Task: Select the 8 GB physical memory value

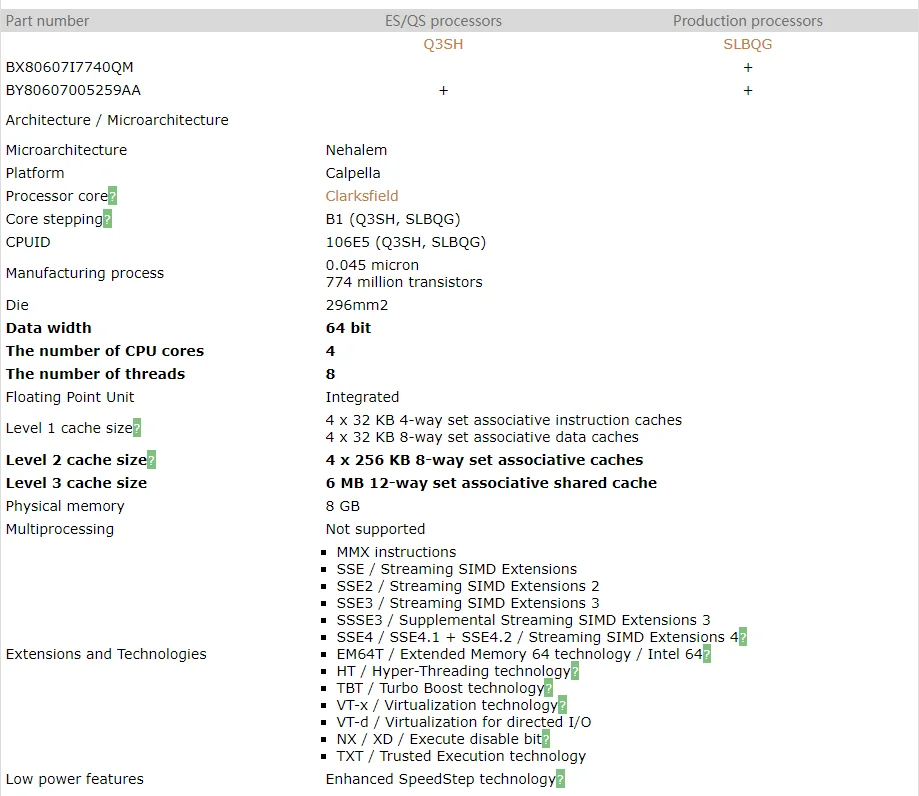Action: (342, 506)
